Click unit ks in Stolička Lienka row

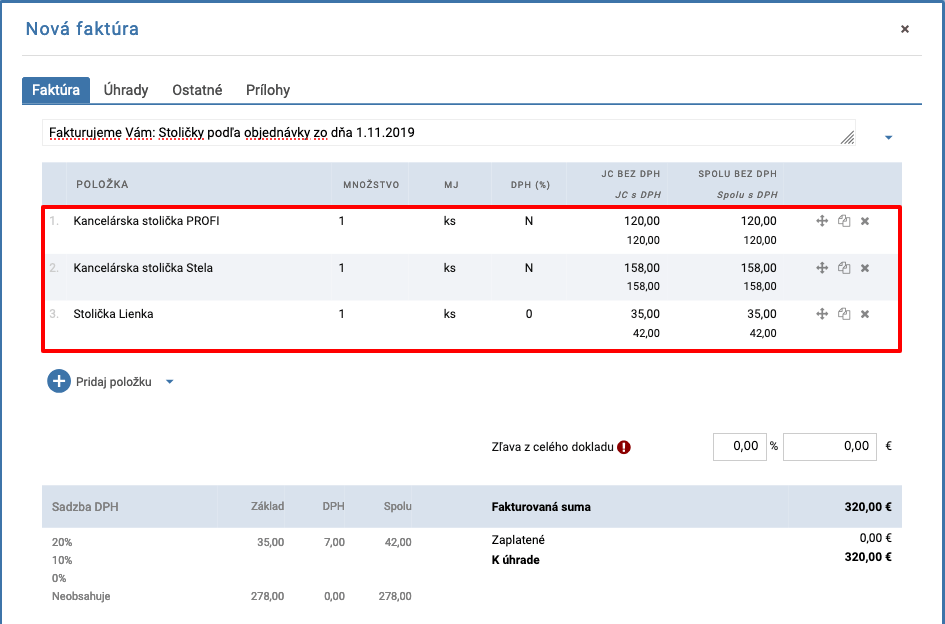[450, 314]
